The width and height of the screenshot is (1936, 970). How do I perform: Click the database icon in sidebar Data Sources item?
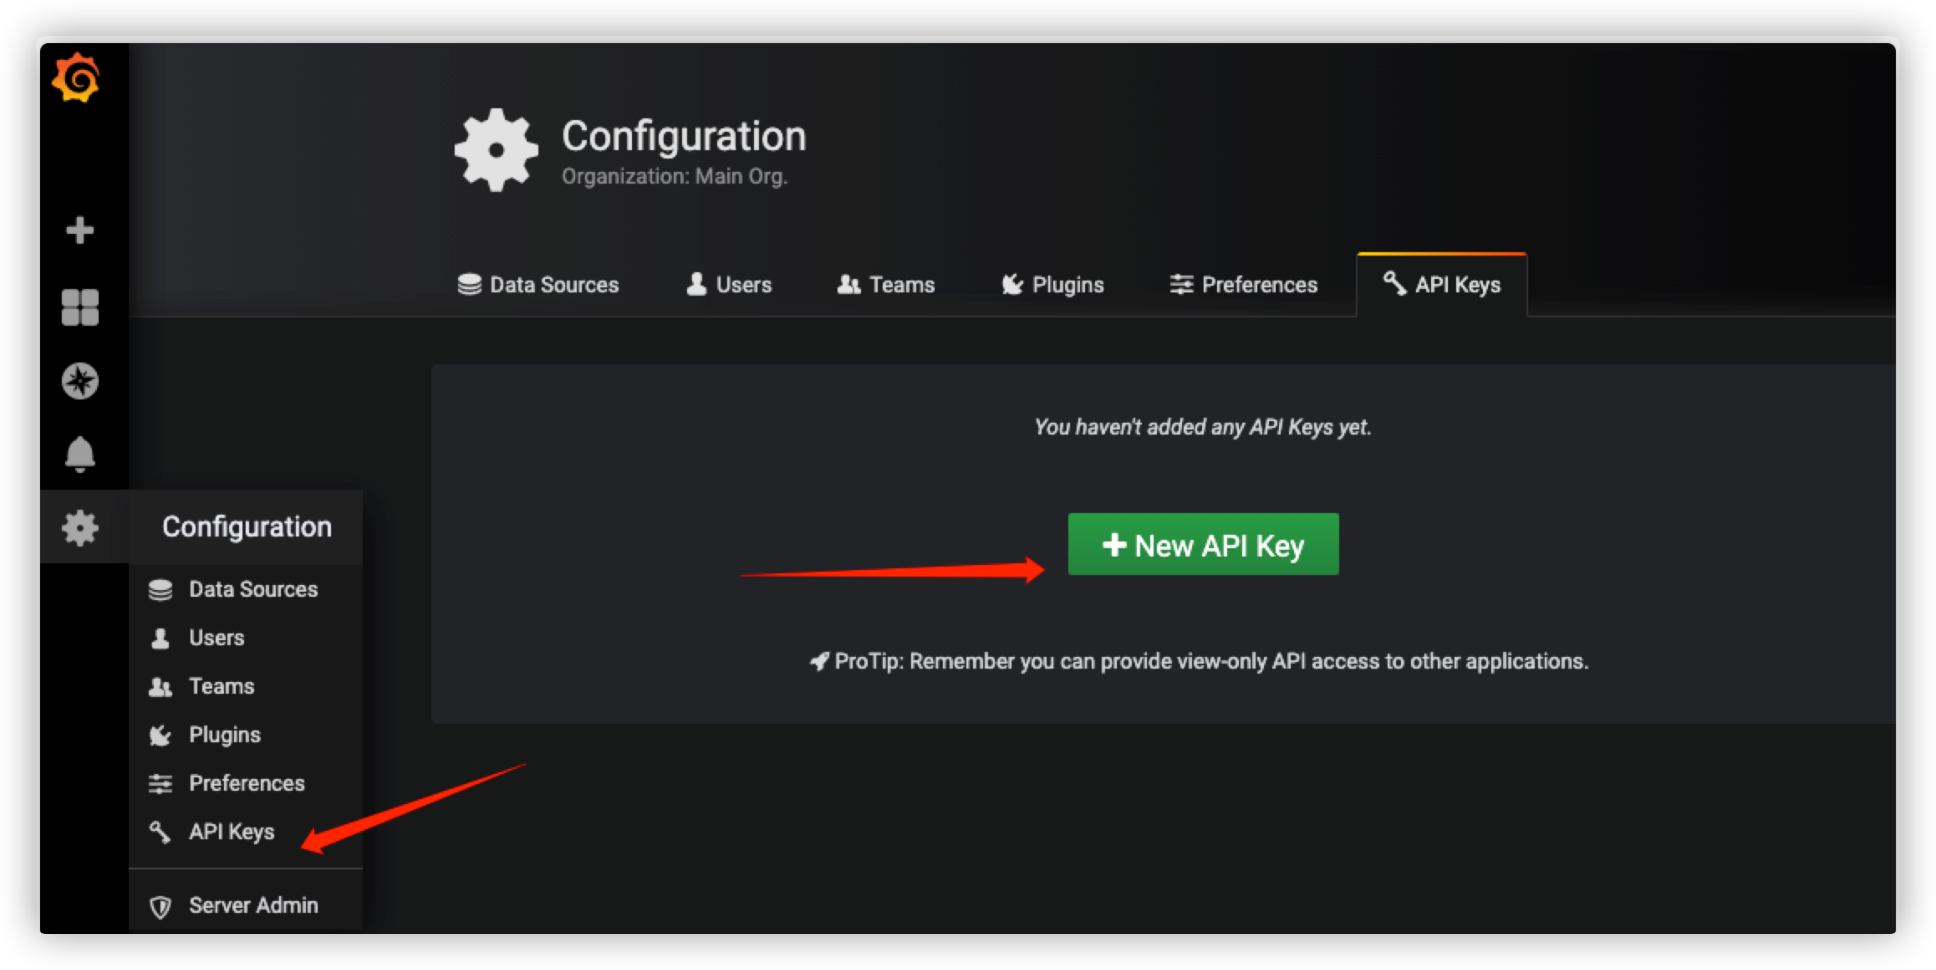(160, 590)
